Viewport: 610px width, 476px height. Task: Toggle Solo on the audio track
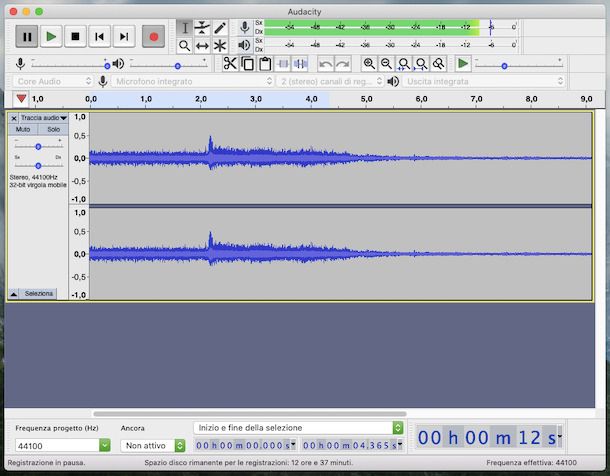(53, 129)
